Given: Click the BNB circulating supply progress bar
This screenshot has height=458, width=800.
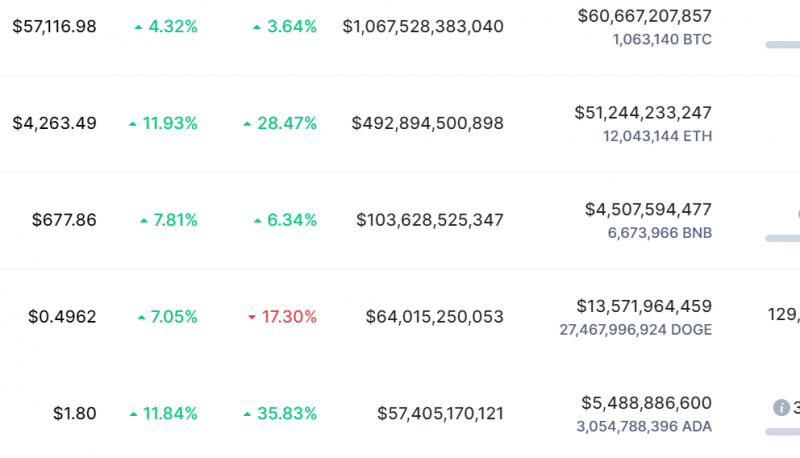Looking at the screenshot, I should click(782, 238).
